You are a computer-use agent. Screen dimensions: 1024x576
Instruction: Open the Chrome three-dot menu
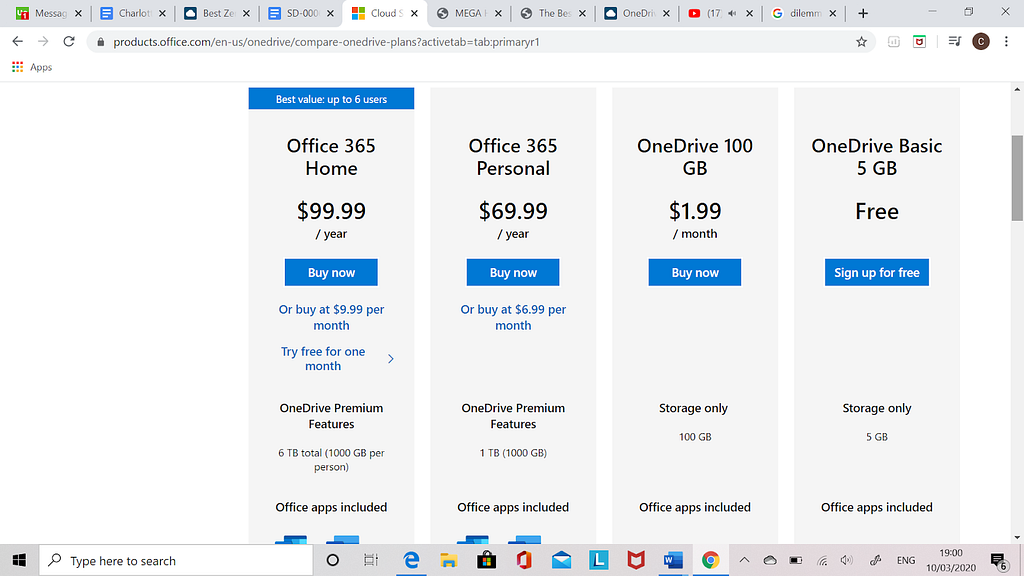point(1006,42)
